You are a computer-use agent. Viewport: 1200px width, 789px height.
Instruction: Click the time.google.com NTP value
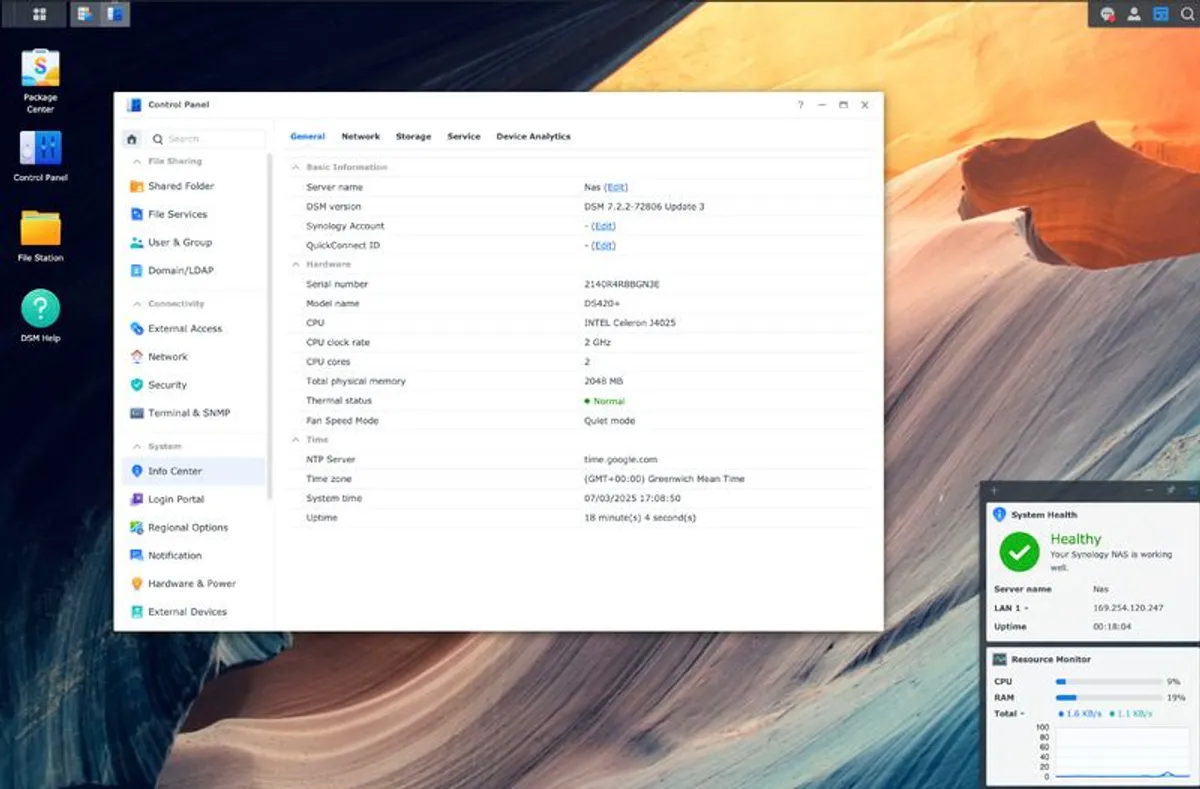pyautogui.click(x=621, y=459)
